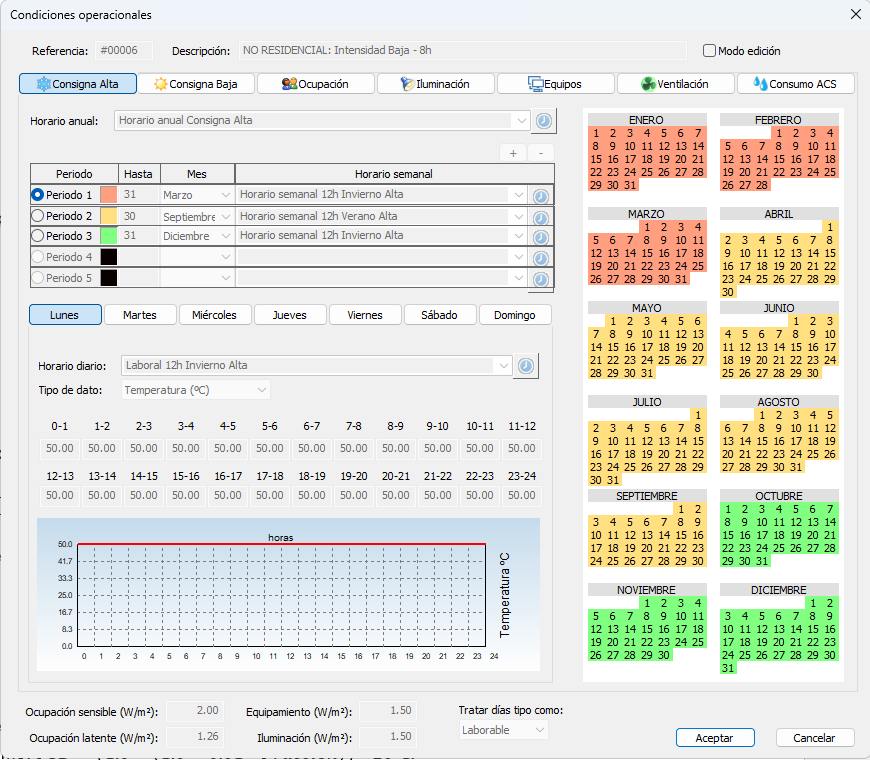
Task: Remove a period with the minus button
Action: [541, 153]
